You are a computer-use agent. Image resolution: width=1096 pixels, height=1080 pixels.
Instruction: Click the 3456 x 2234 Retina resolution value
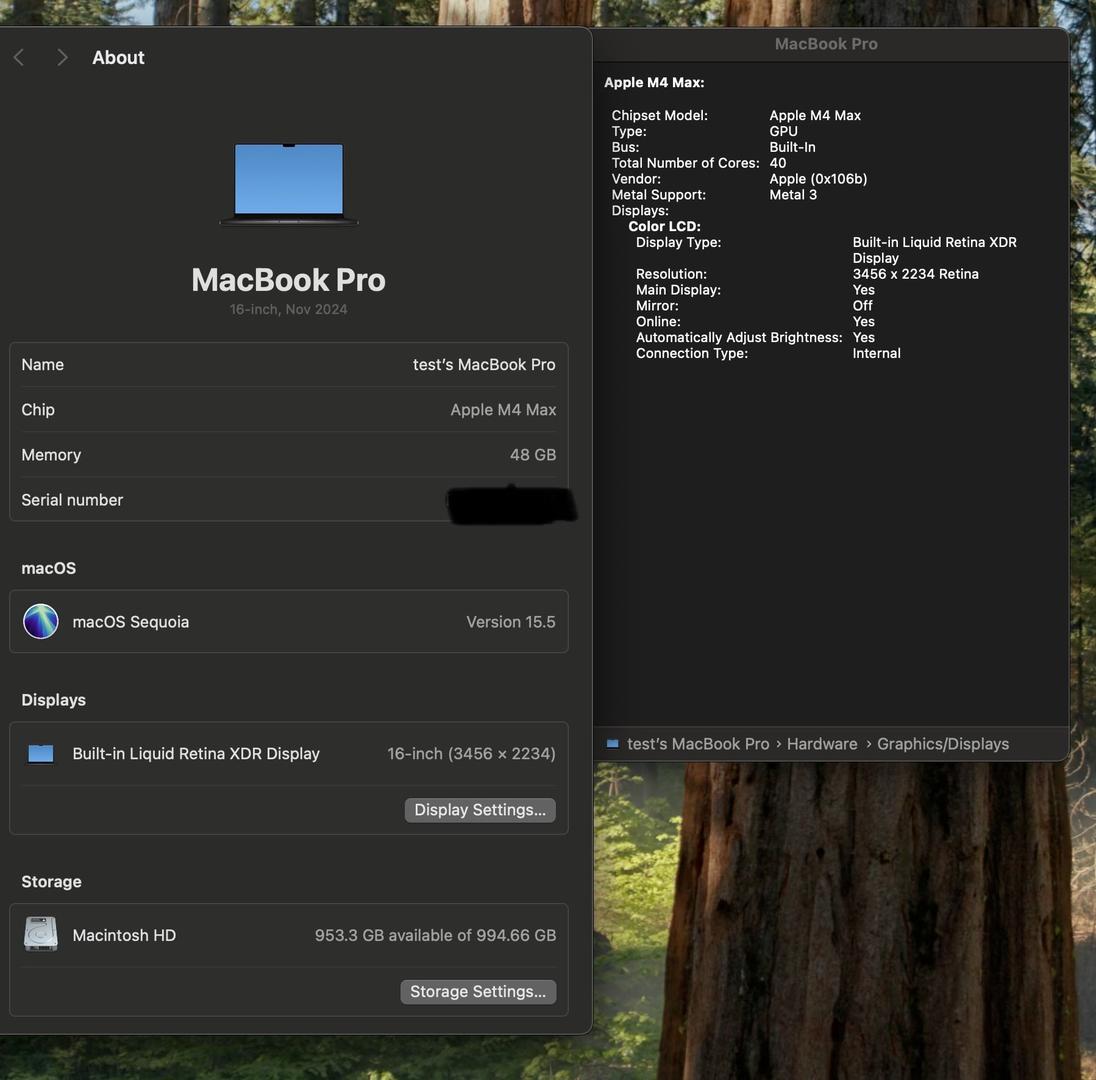coord(915,274)
